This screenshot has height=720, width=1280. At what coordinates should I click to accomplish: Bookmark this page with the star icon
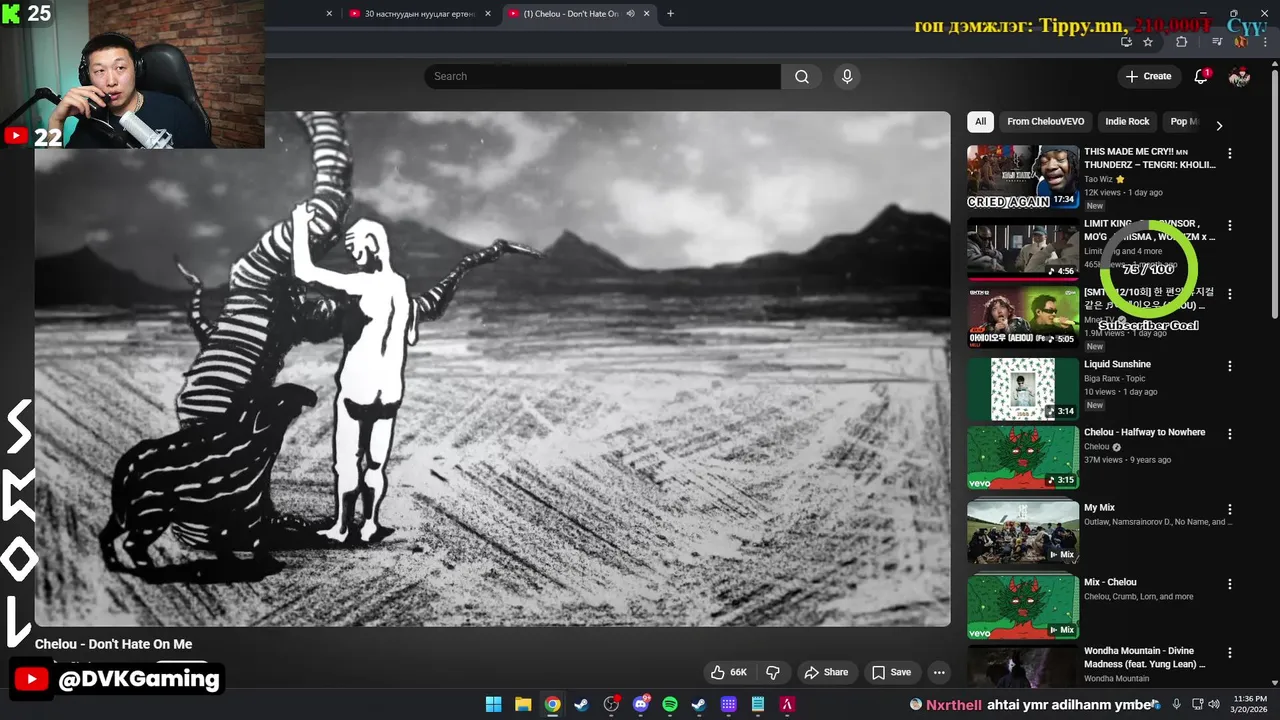click(x=1148, y=42)
